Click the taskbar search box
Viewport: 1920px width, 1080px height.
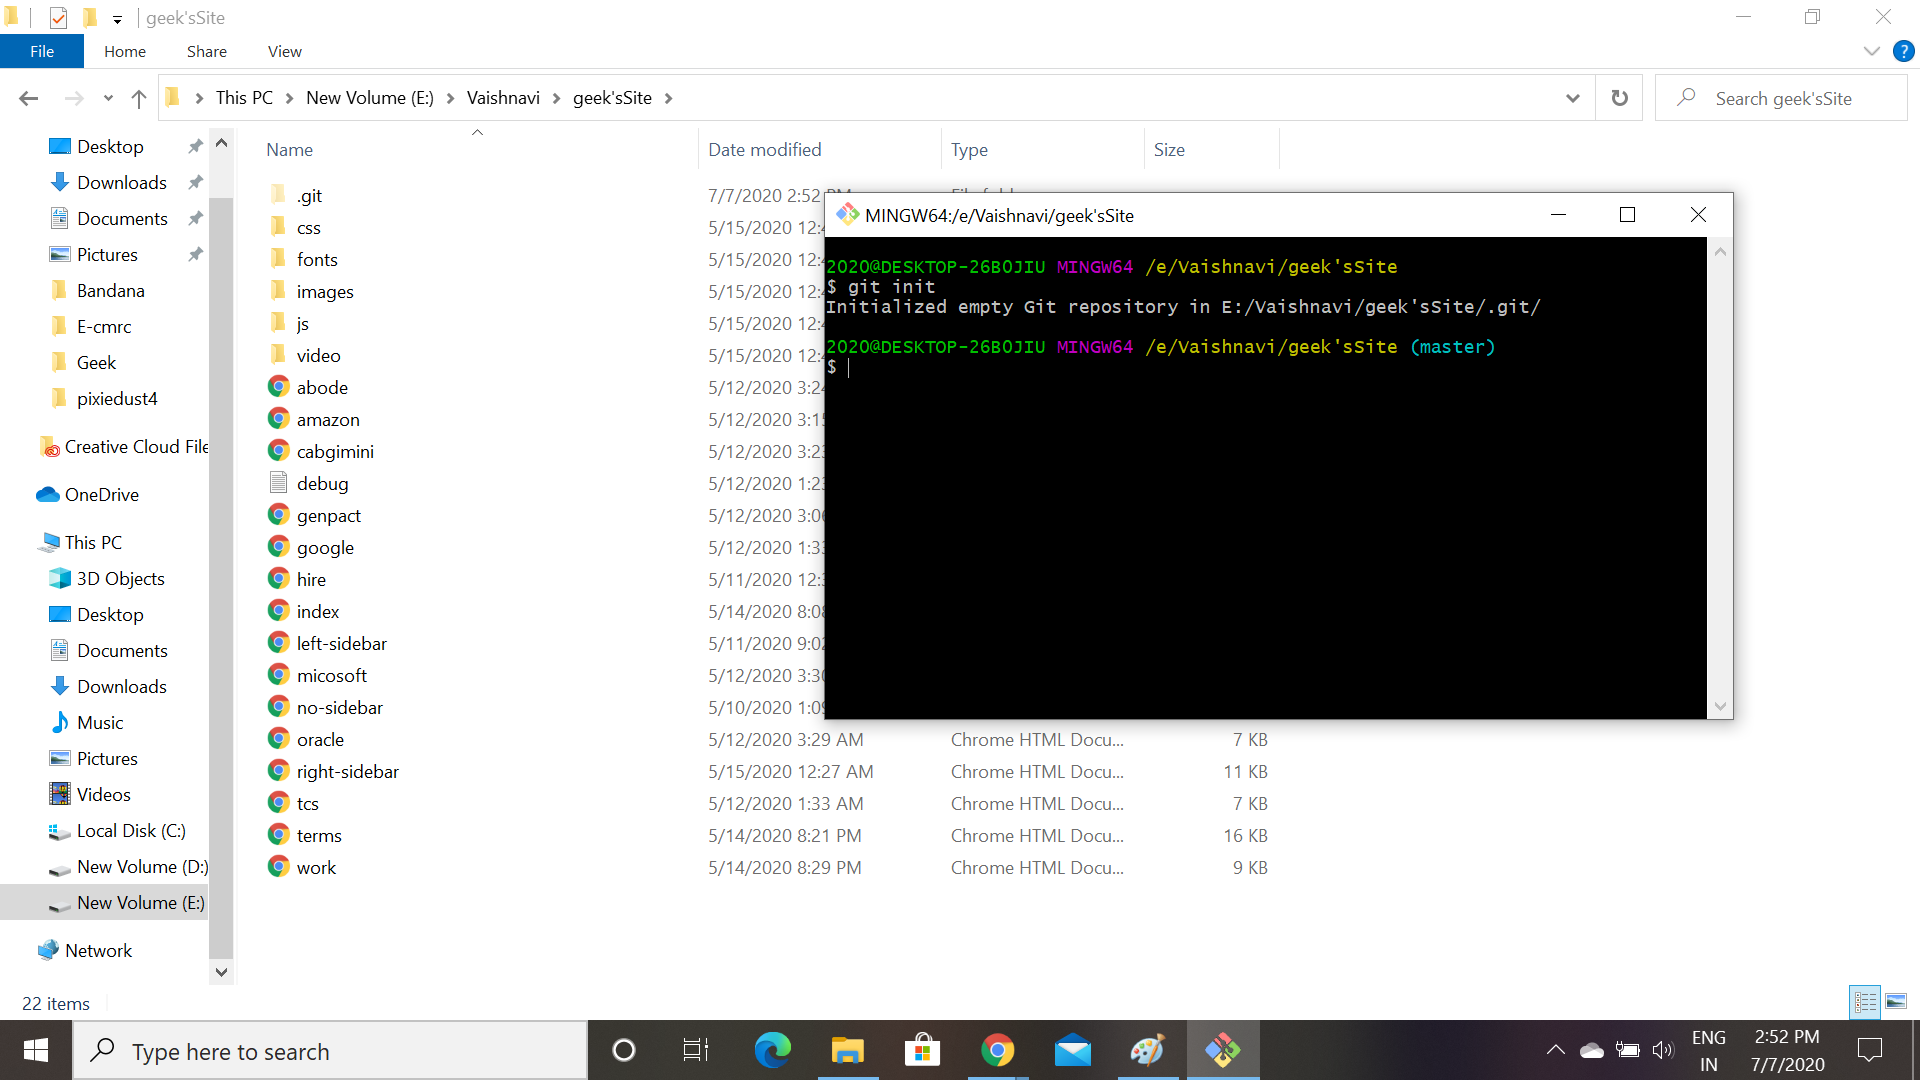(330, 1050)
